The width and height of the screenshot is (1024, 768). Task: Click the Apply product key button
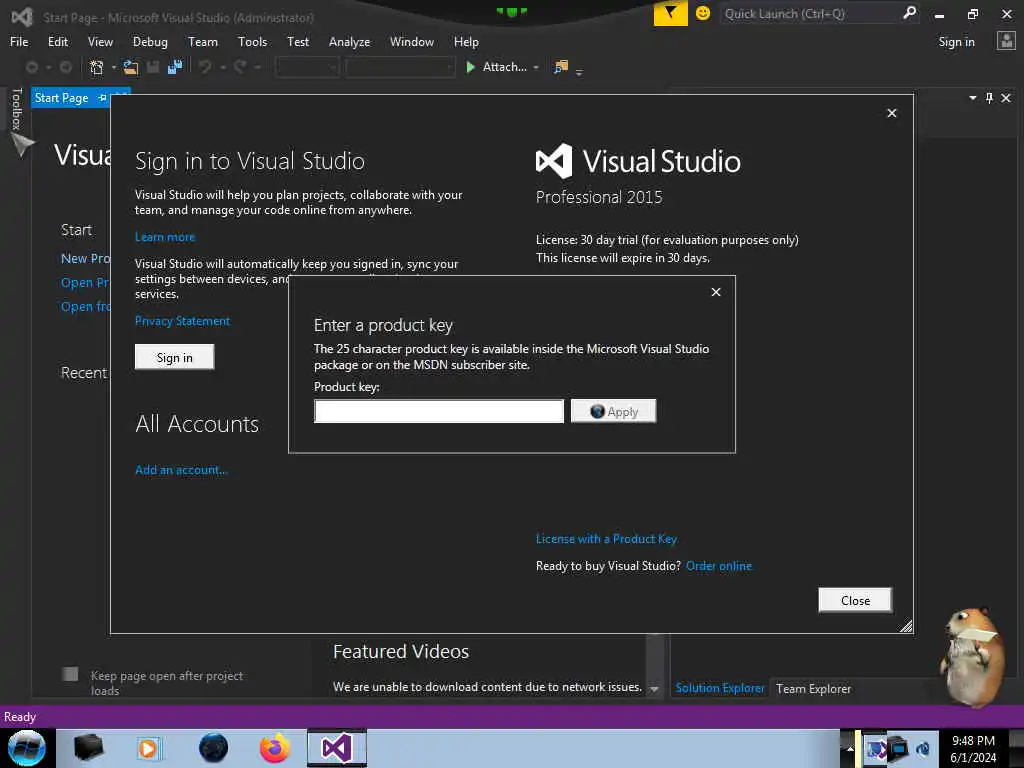pos(613,411)
